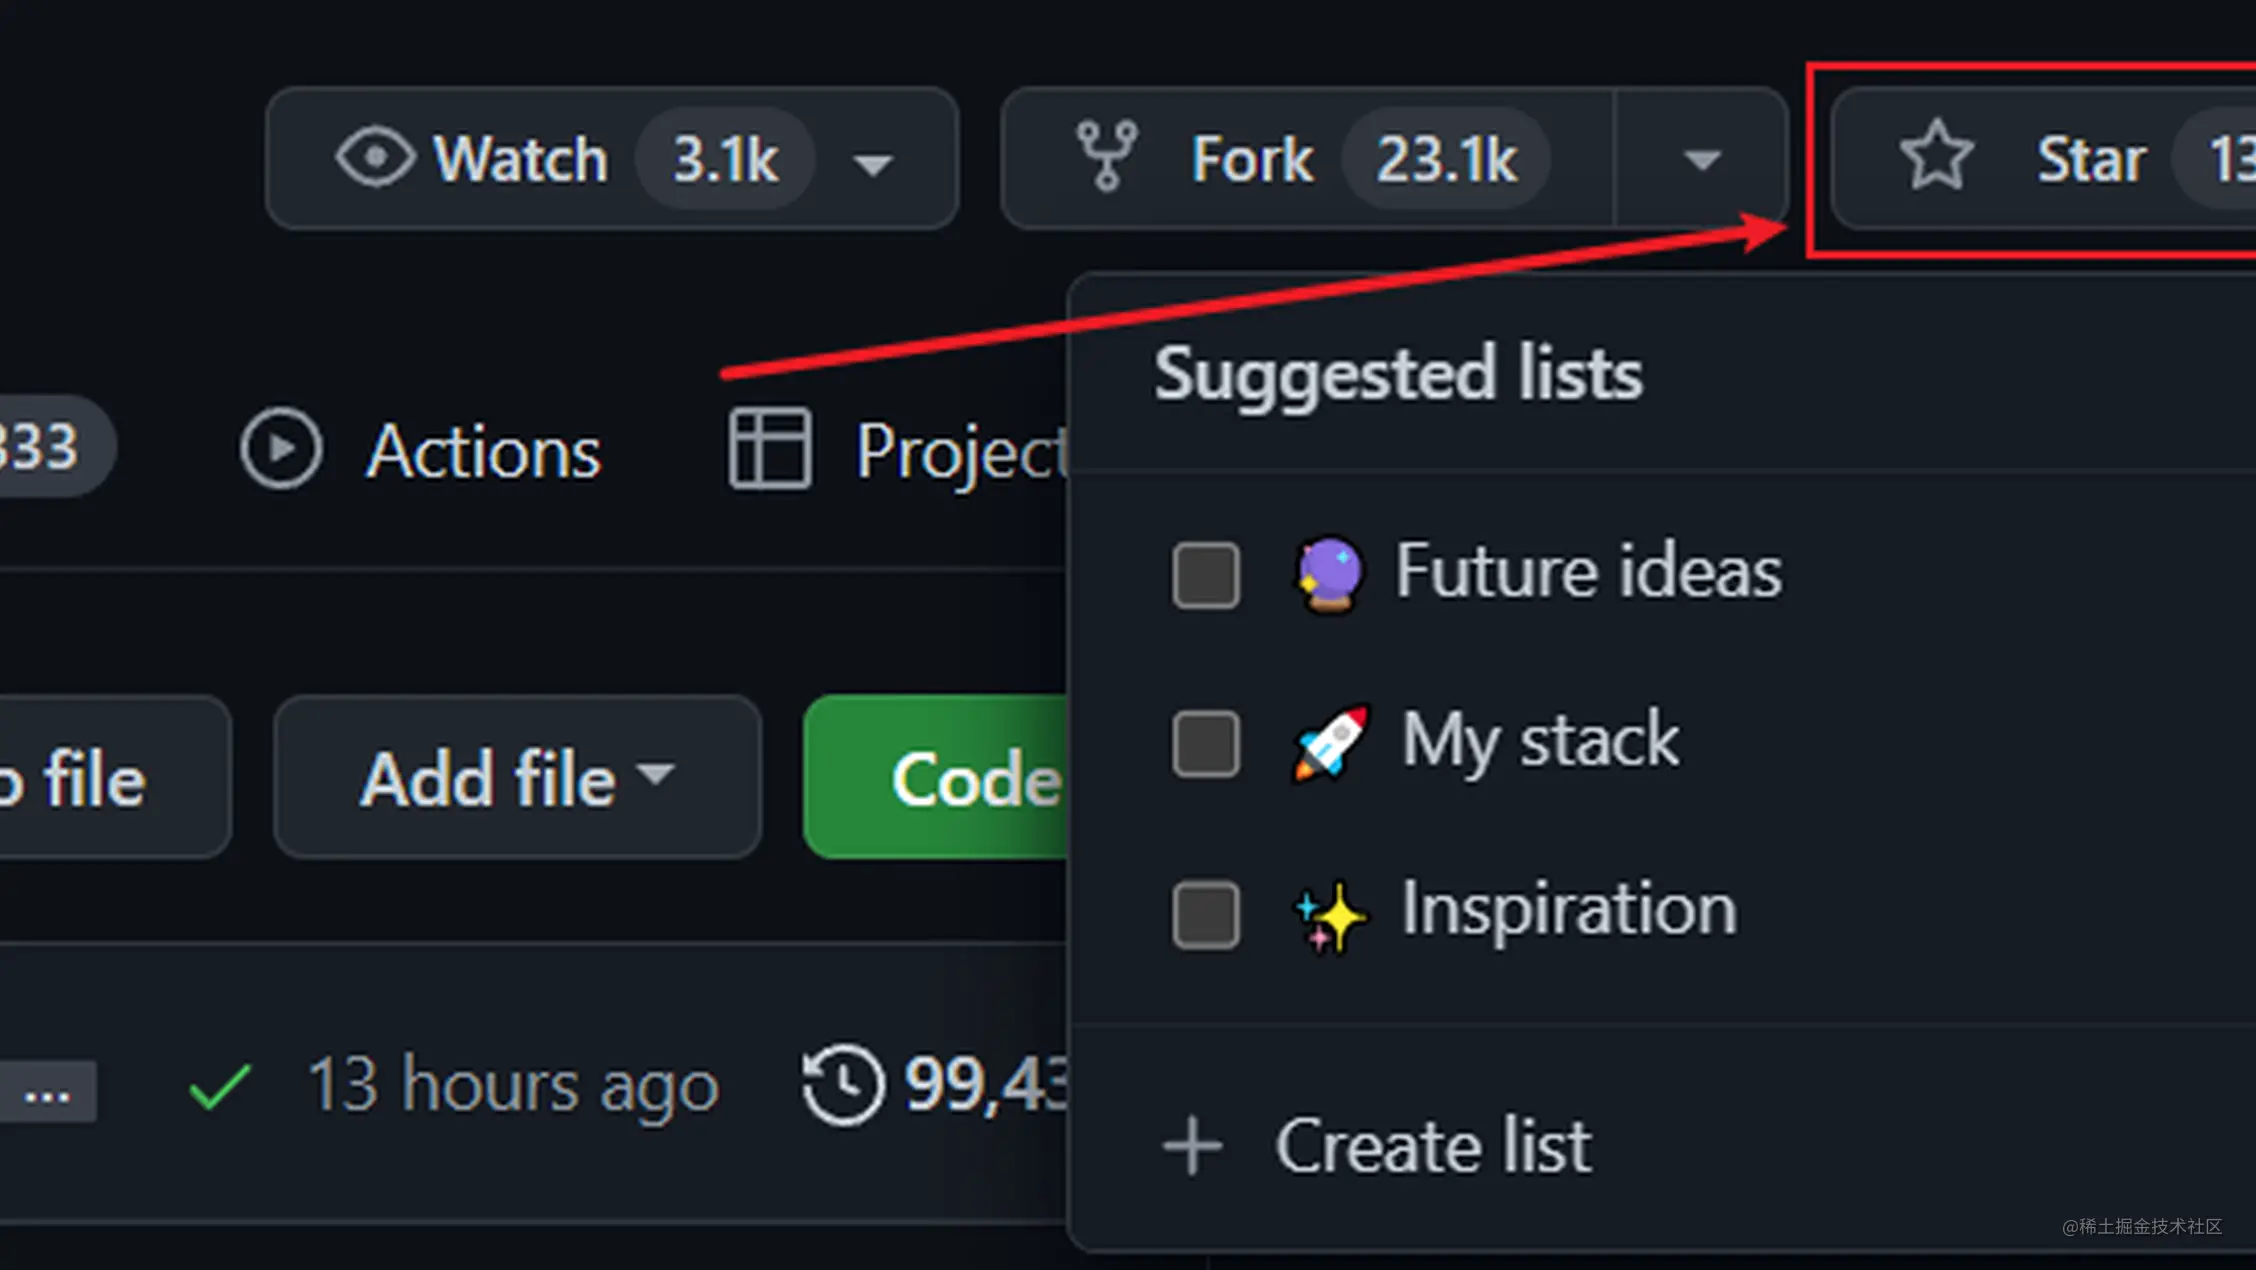Click the Actions play circle icon

point(281,448)
